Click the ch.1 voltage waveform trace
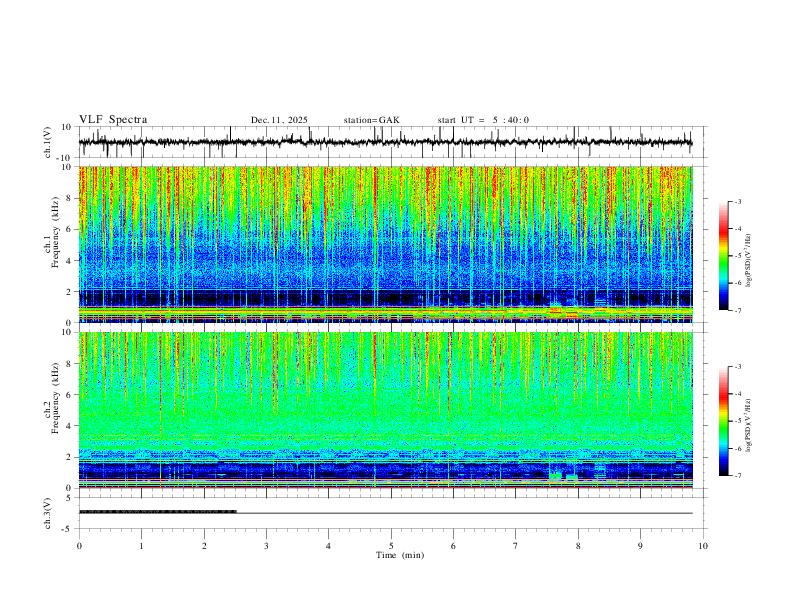792x612 pixels. pos(385,142)
